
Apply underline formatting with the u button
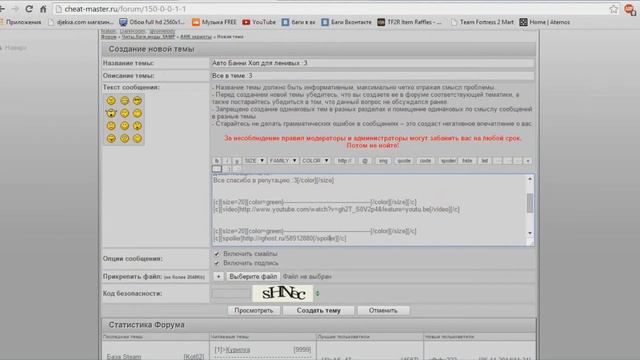(x=237, y=161)
